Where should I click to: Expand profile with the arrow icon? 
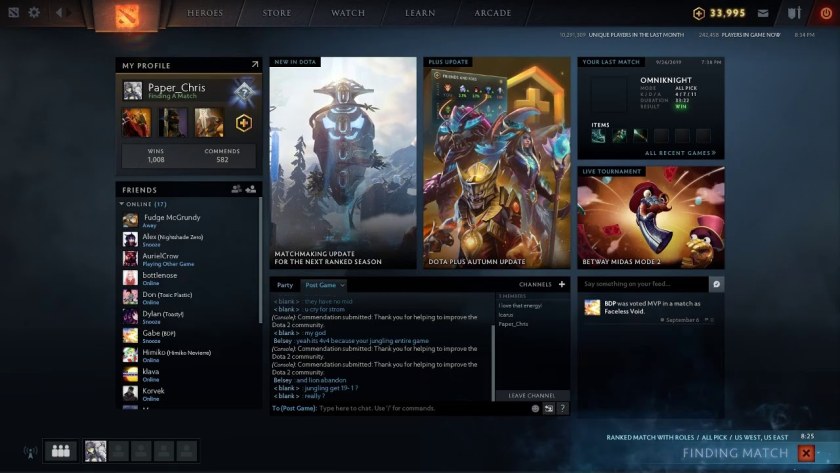[x=254, y=64]
